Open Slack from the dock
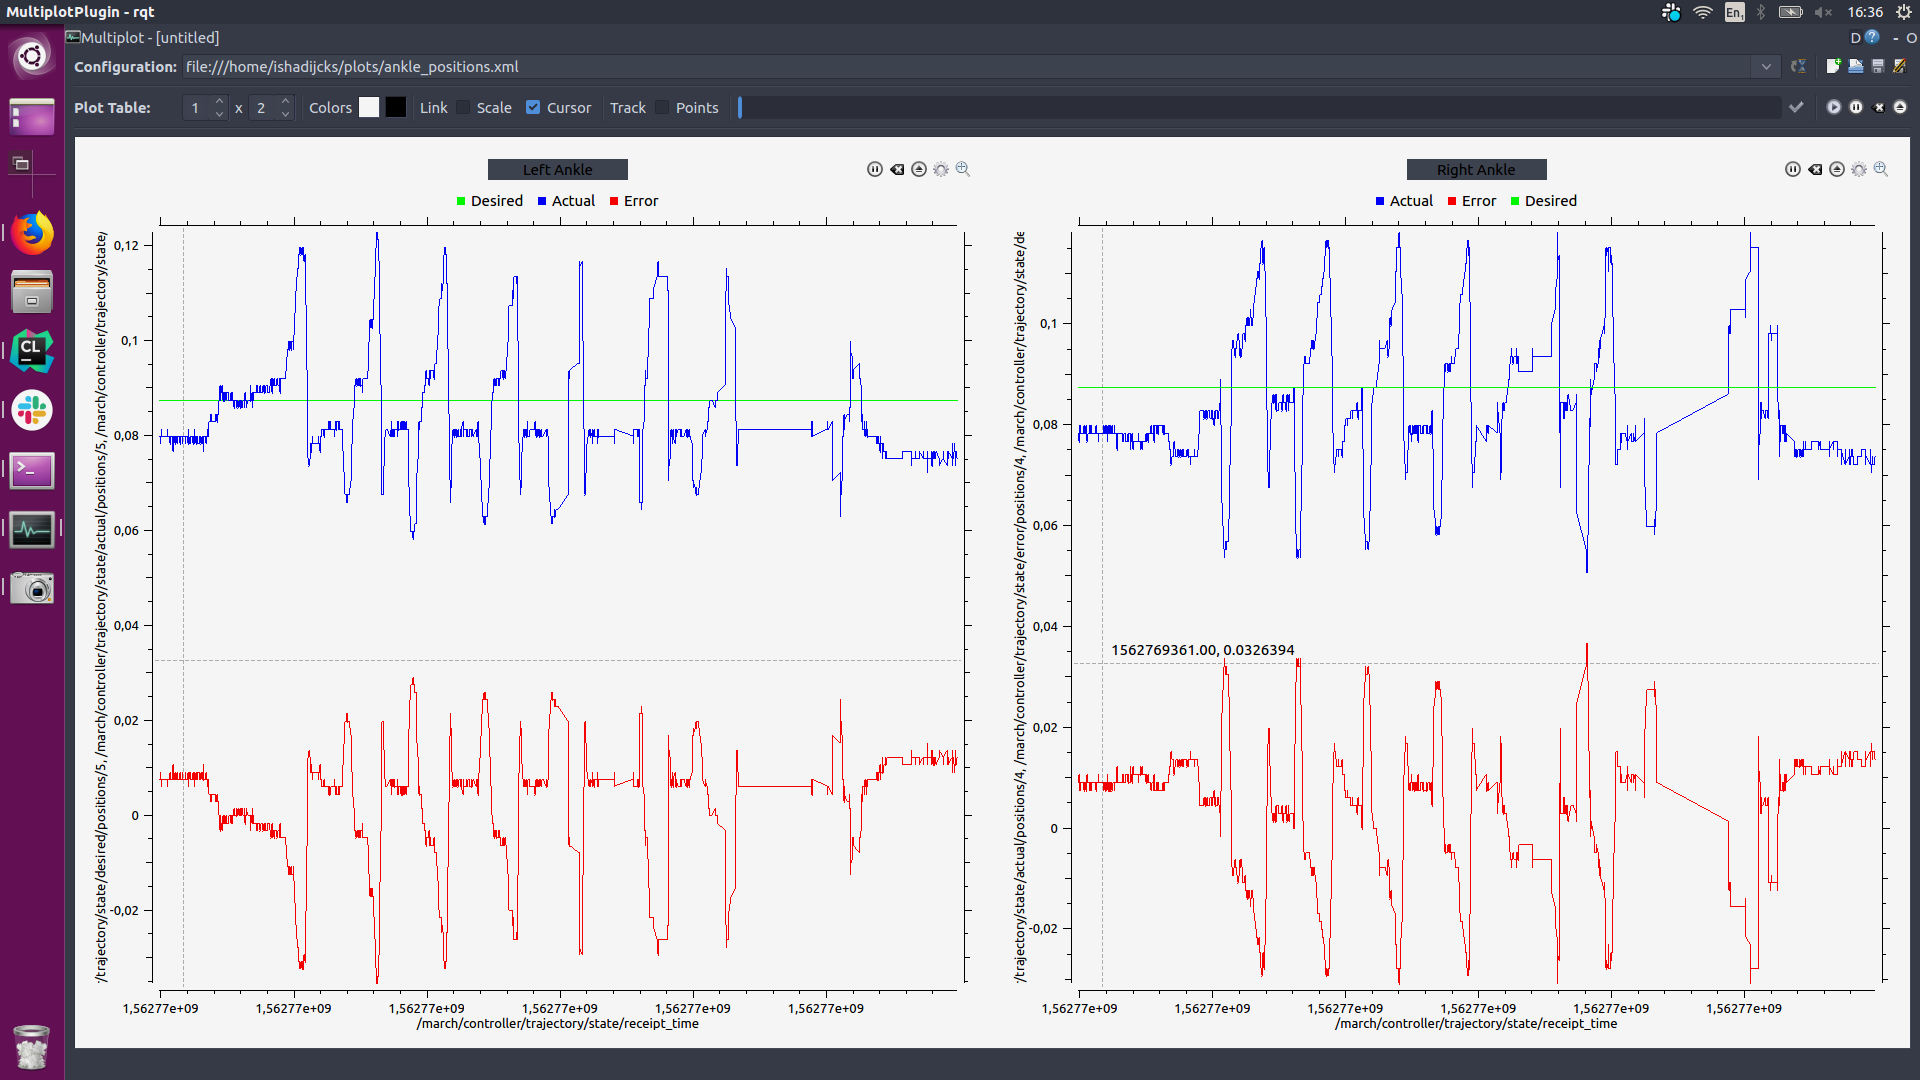This screenshot has width=1920, height=1080. [x=32, y=410]
